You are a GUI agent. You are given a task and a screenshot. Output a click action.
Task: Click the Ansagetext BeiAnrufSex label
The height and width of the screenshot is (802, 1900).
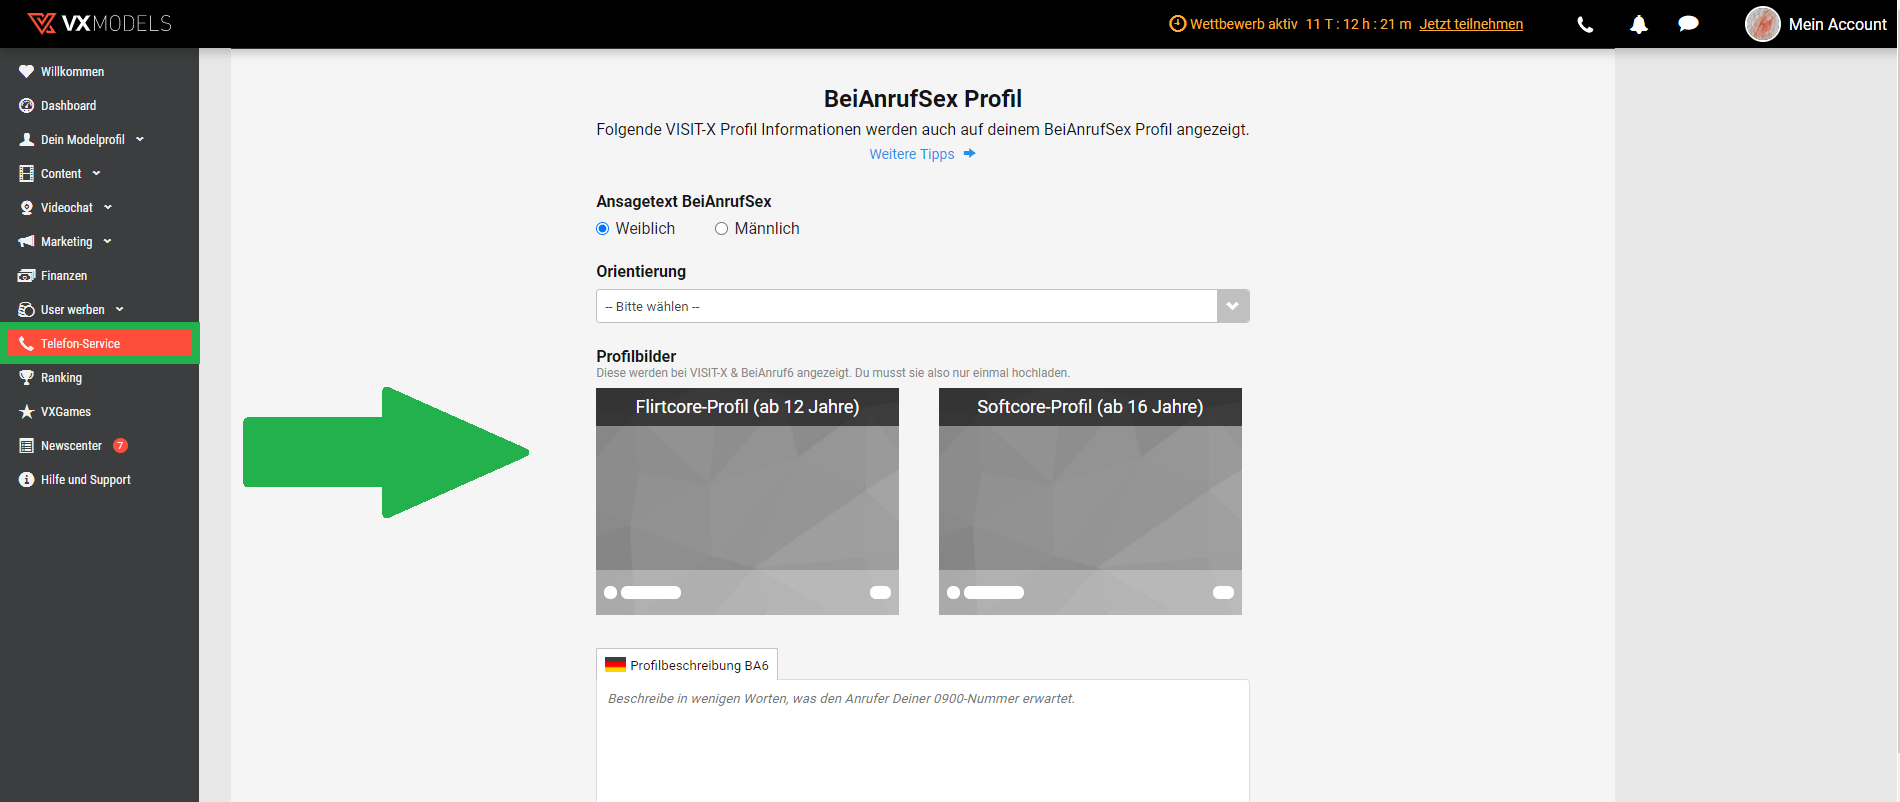pos(684,201)
